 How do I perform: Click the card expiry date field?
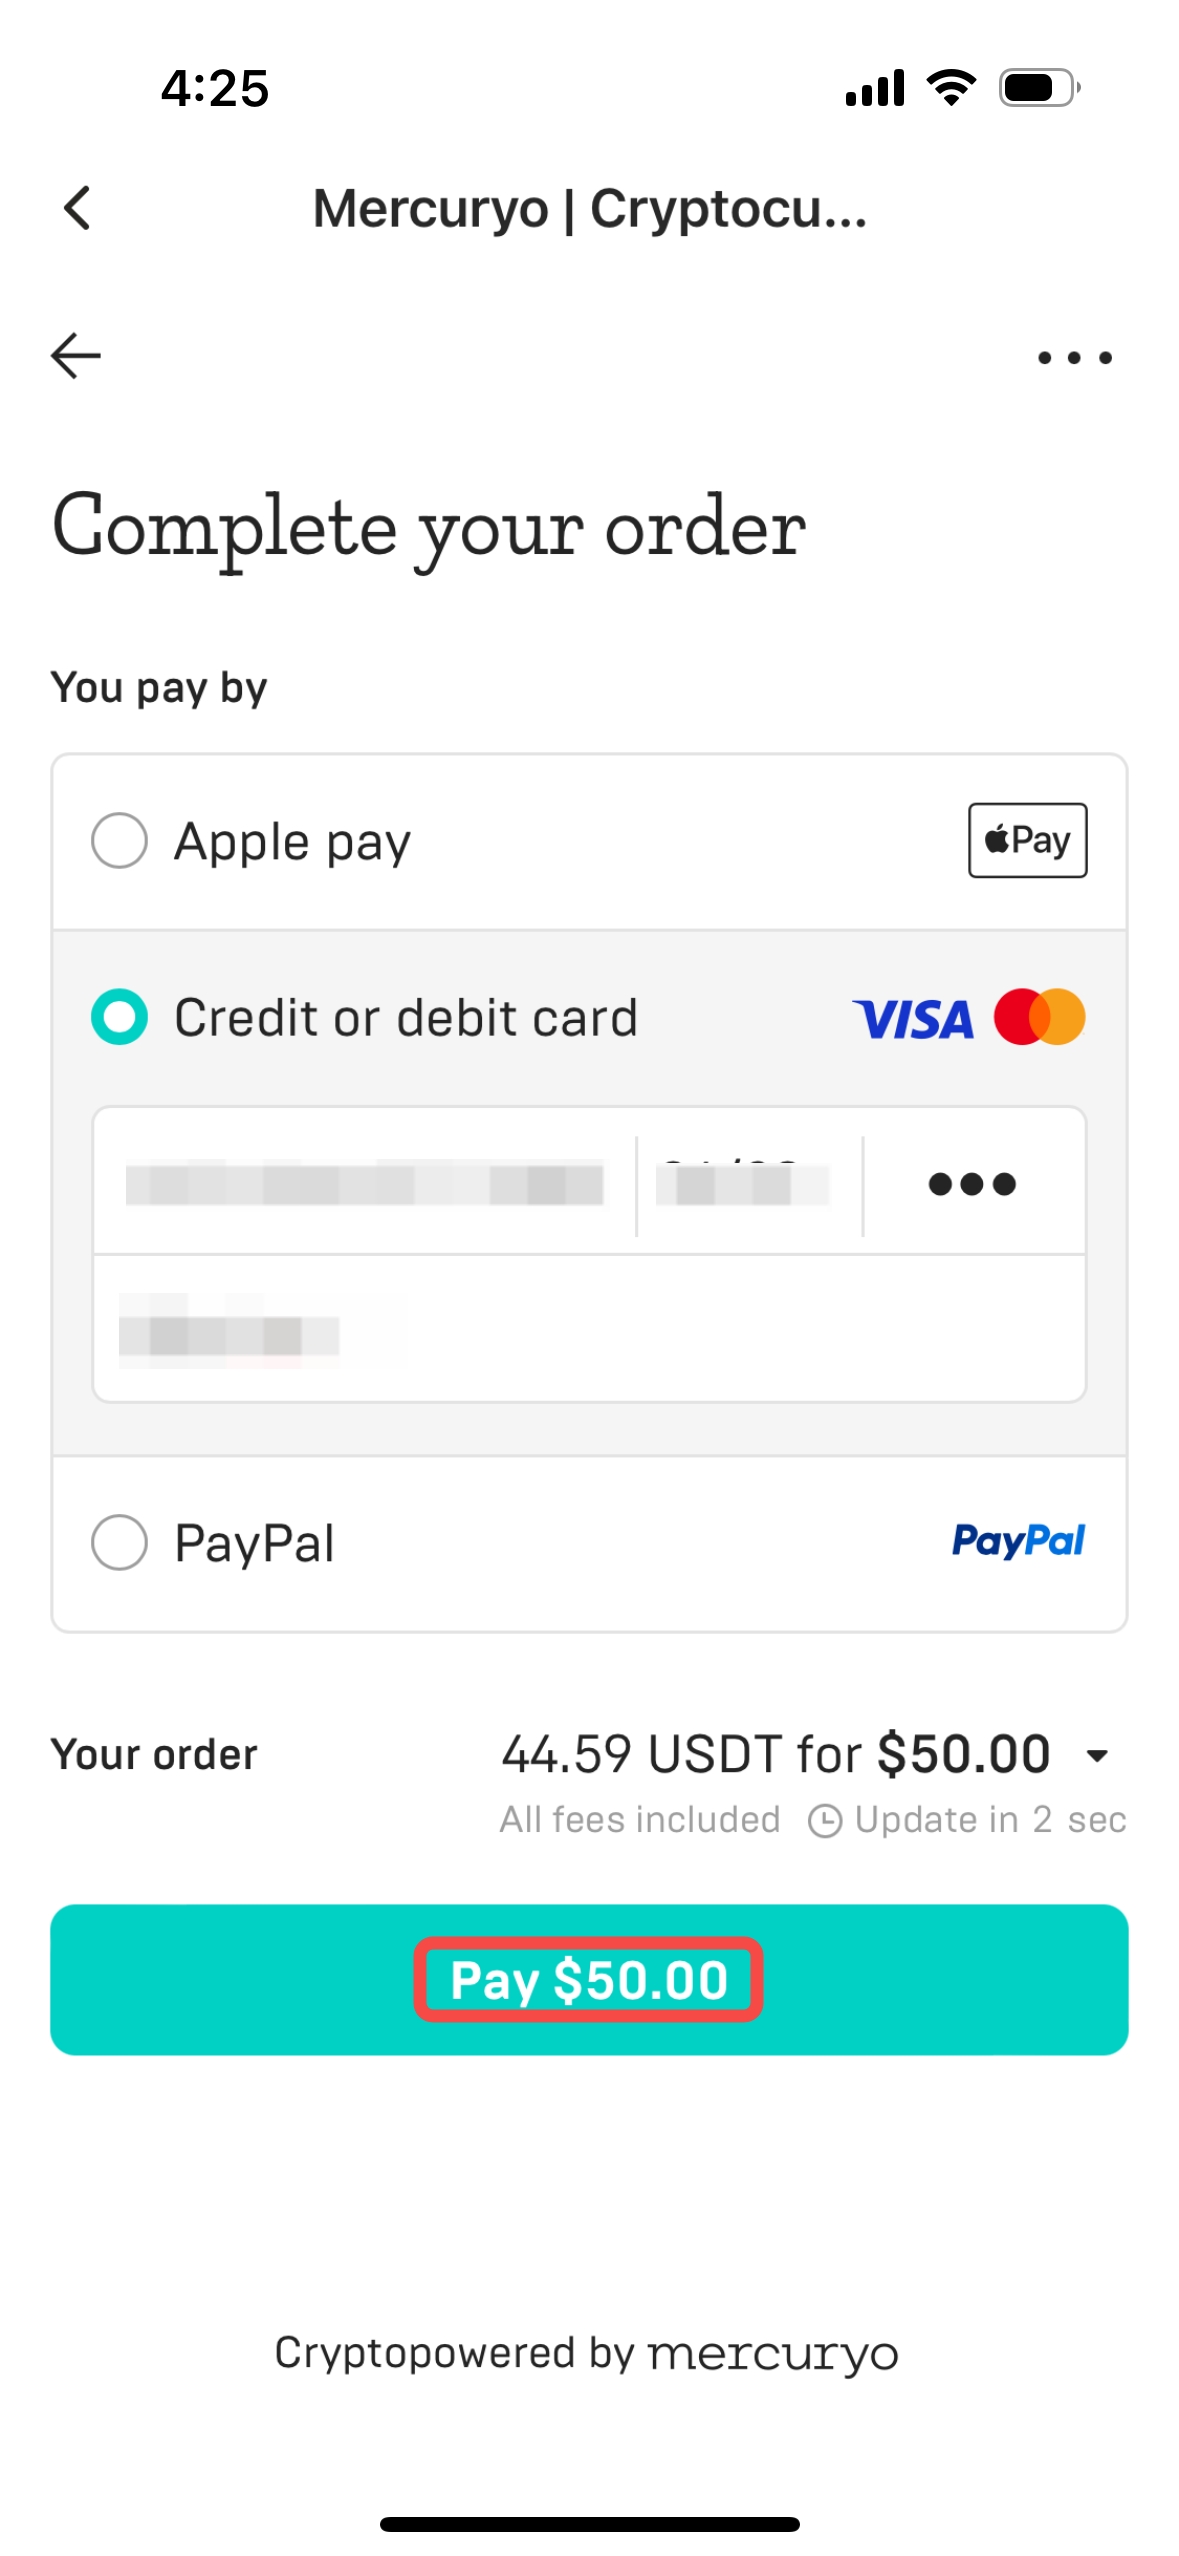point(749,1182)
